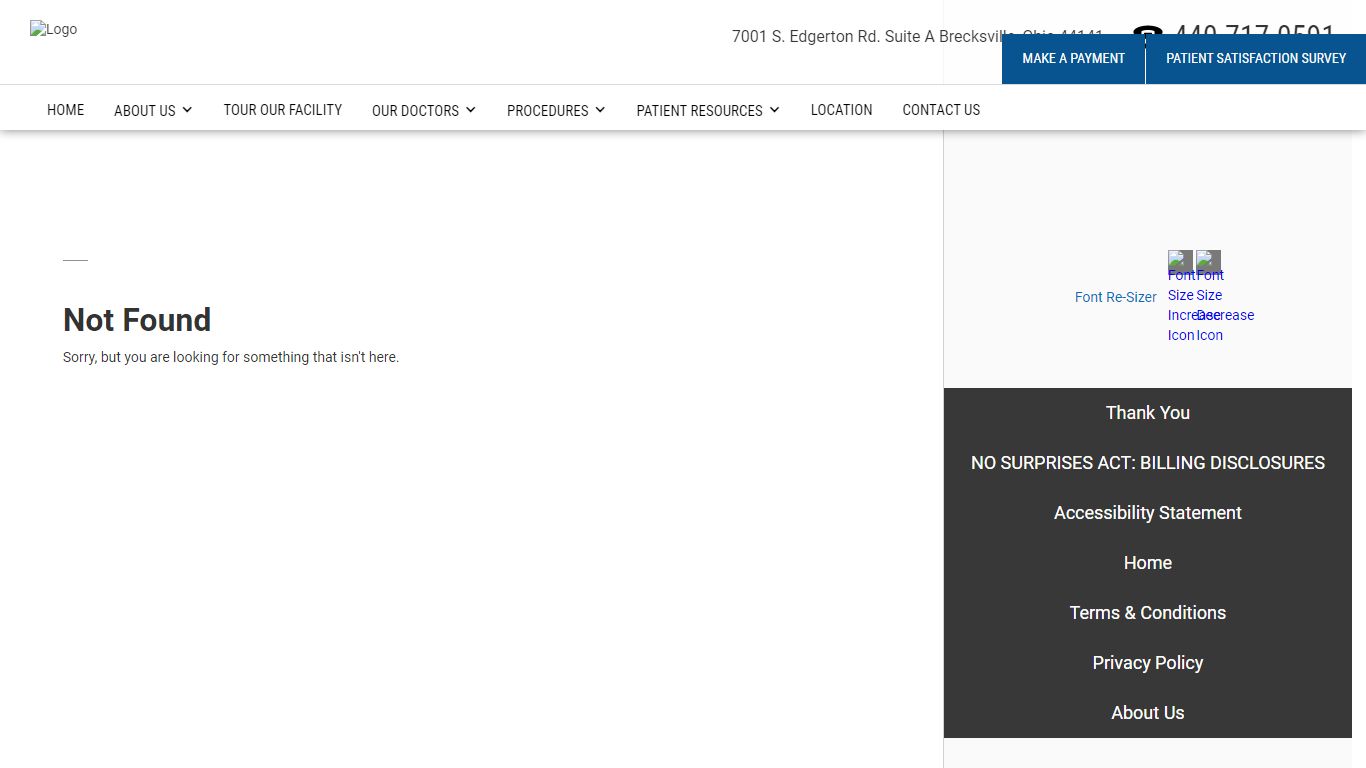Click the 'Sorry, but you are looking' message
This screenshot has width=1366, height=768.
pos(231,357)
